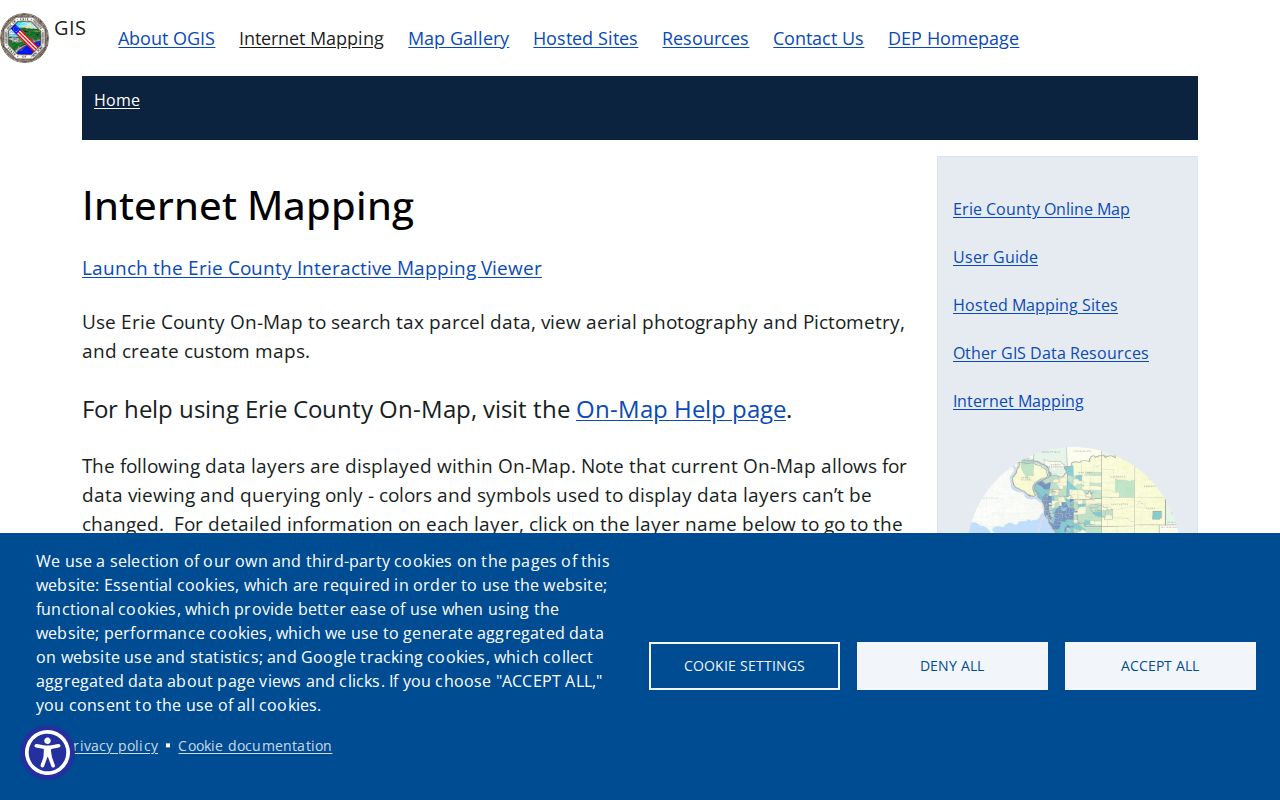1280x800 pixels.
Task: Open Cookie Settings
Action: [x=744, y=666]
